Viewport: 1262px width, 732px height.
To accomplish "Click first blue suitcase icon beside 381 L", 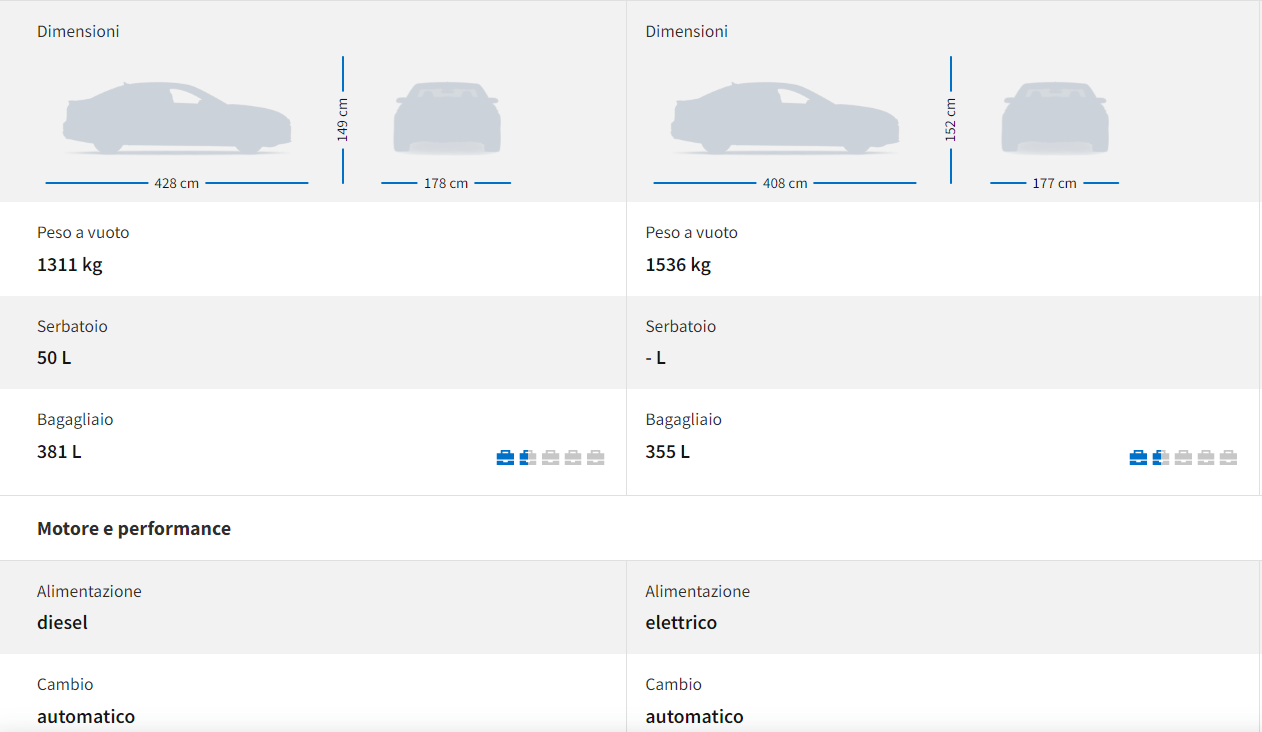I will [x=505, y=458].
